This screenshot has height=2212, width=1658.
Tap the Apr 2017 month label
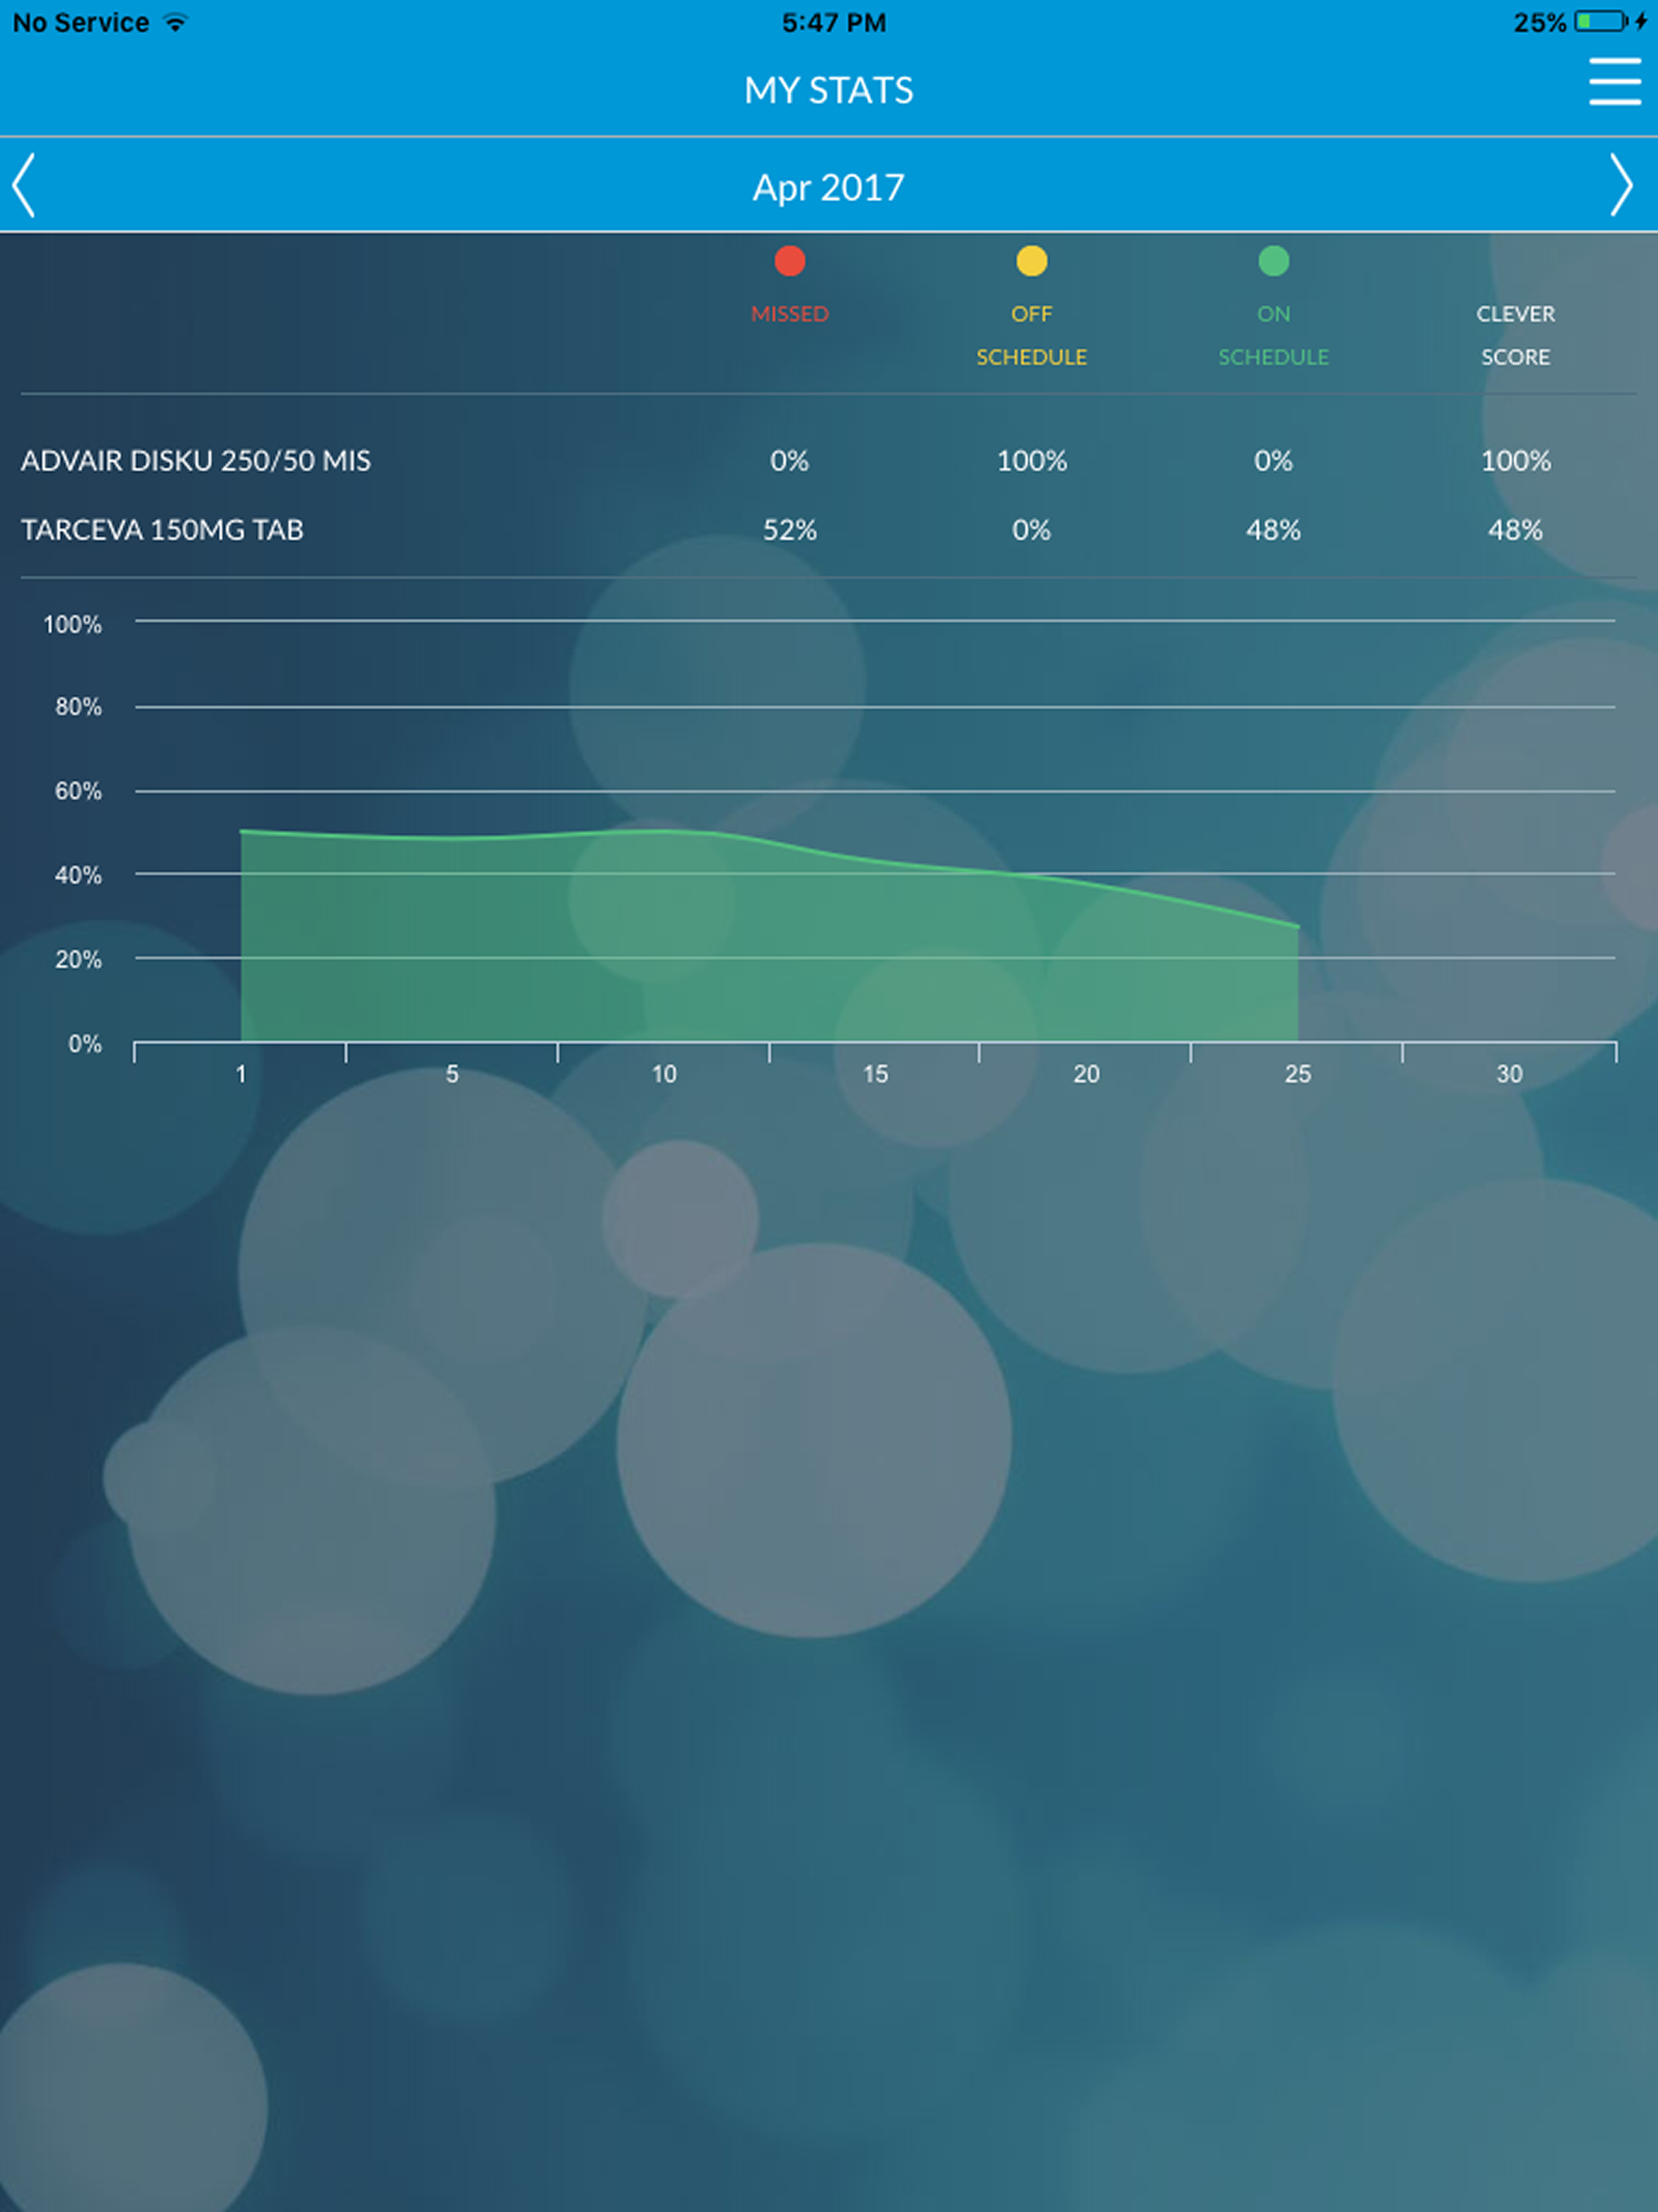pyautogui.click(x=828, y=187)
